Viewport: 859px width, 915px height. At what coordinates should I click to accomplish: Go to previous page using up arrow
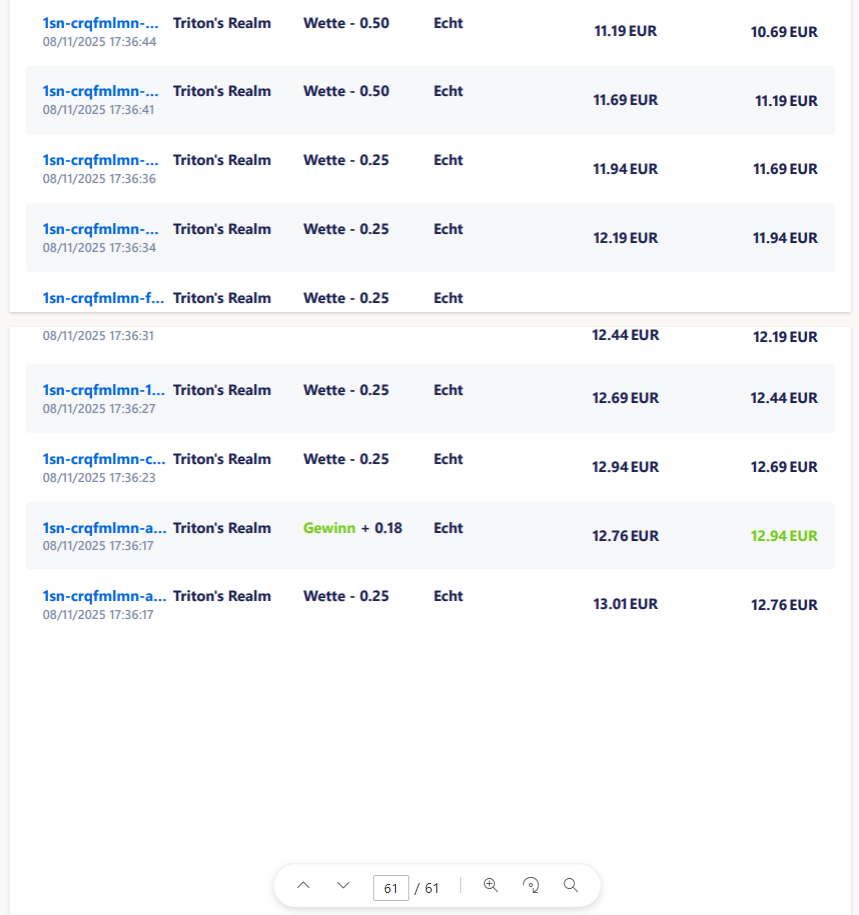pyautogui.click(x=303, y=886)
